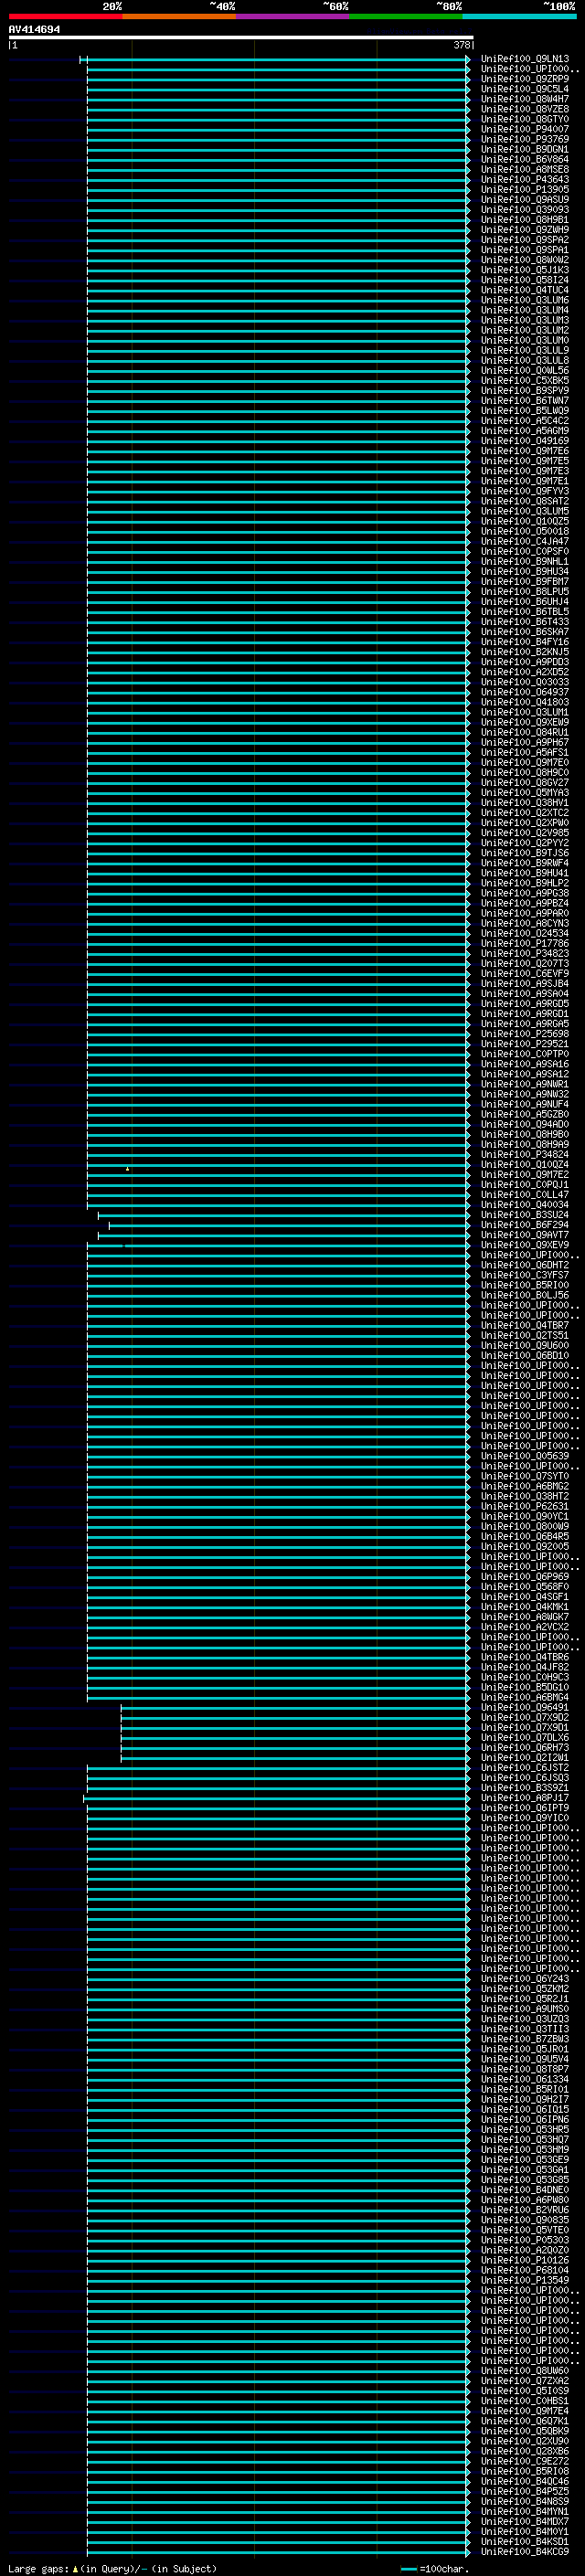Click the green ~80% legend bar

(406, 16)
